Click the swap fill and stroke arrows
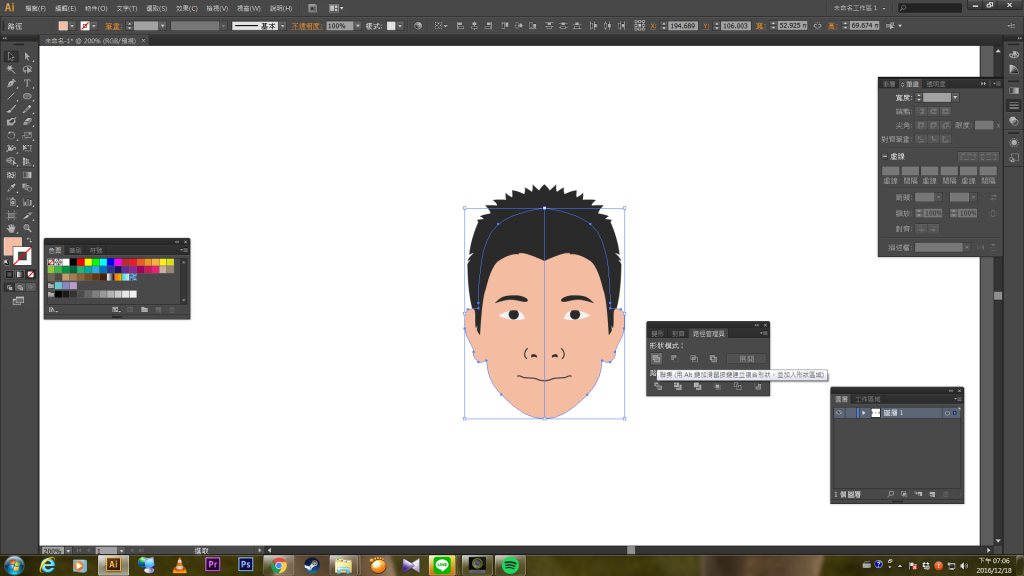 point(28,240)
